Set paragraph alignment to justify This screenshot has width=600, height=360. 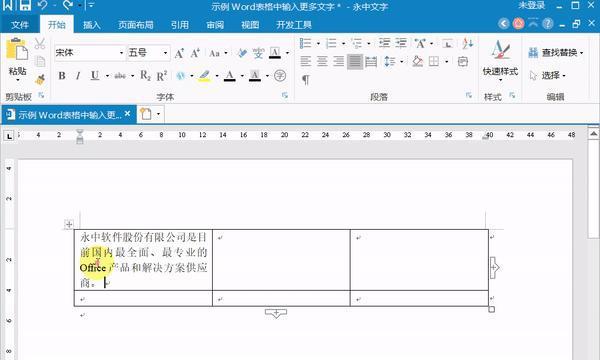(x=355, y=61)
